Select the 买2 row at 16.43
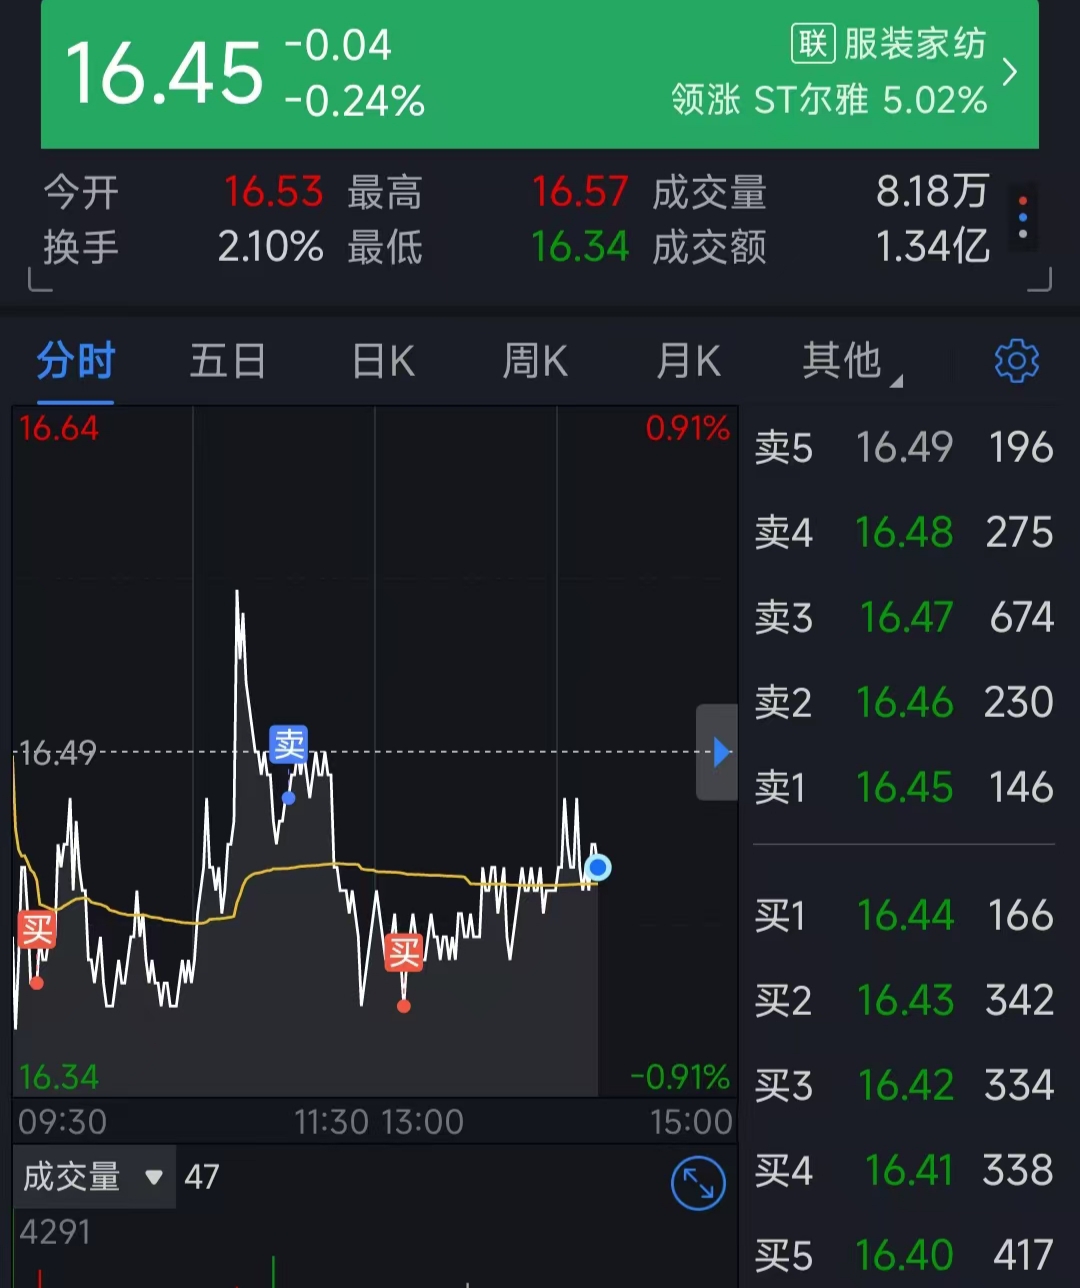 click(x=904, y=1000)
